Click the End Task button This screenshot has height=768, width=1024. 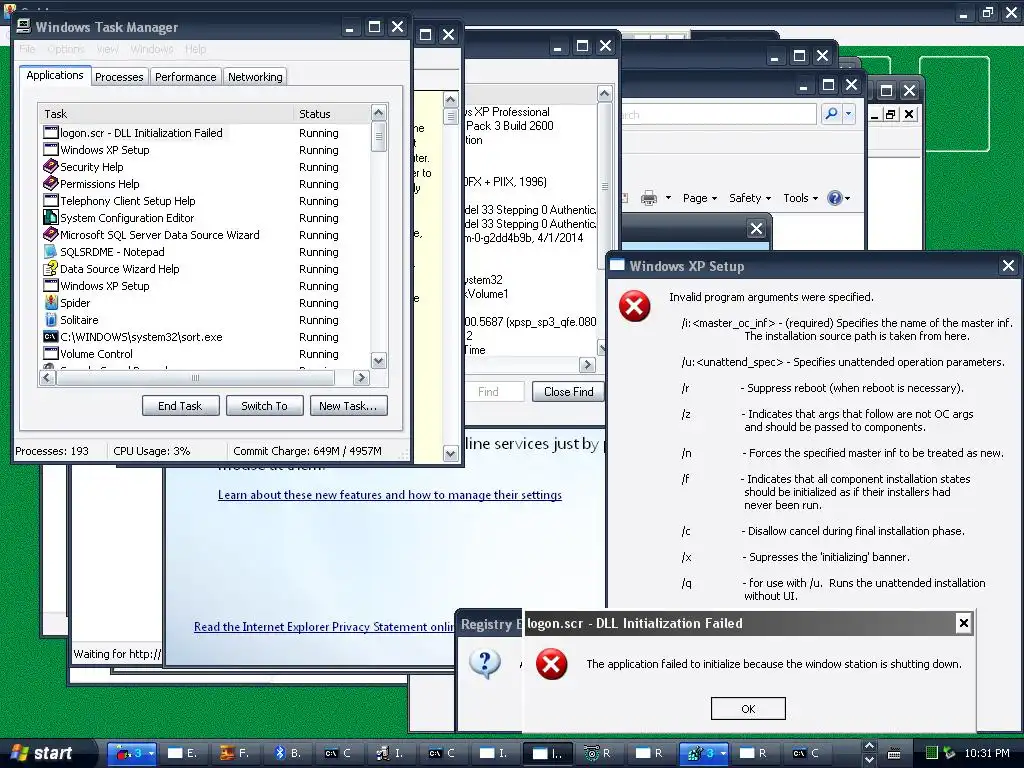pos(180,406)
